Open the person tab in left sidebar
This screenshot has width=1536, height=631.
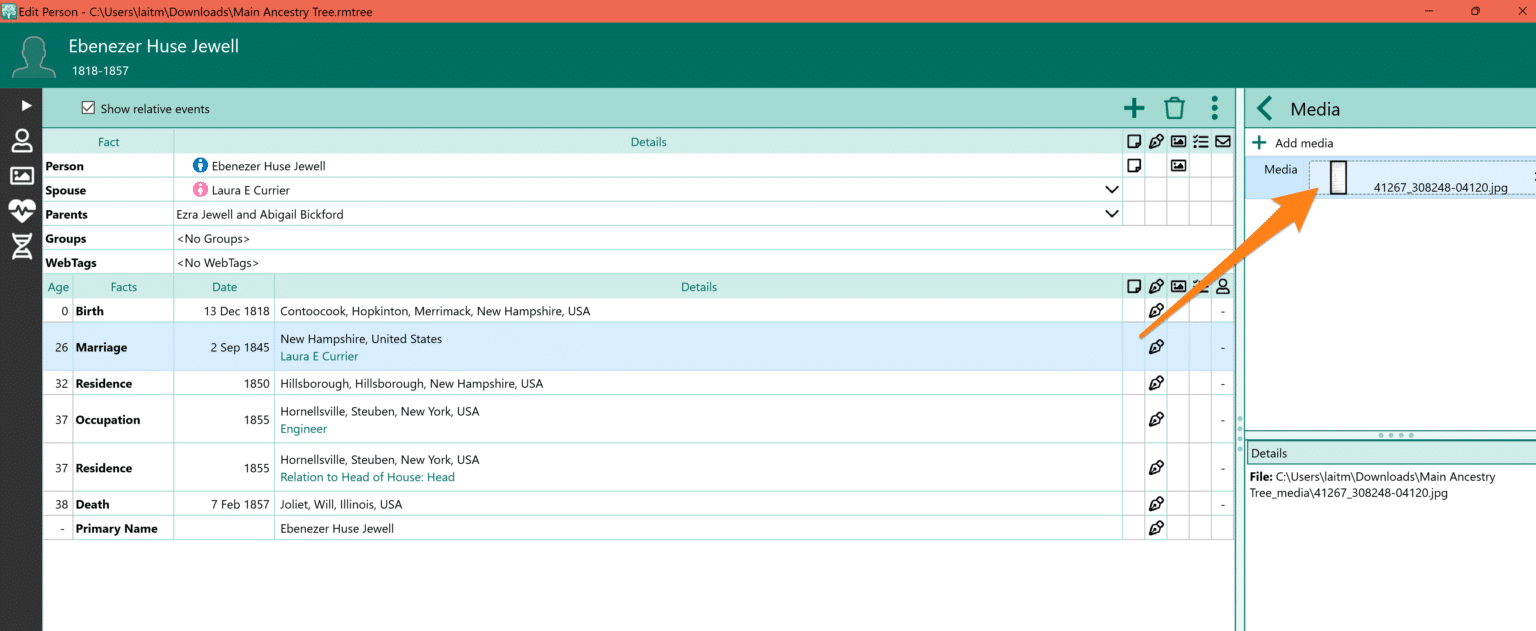click(22, 141)
